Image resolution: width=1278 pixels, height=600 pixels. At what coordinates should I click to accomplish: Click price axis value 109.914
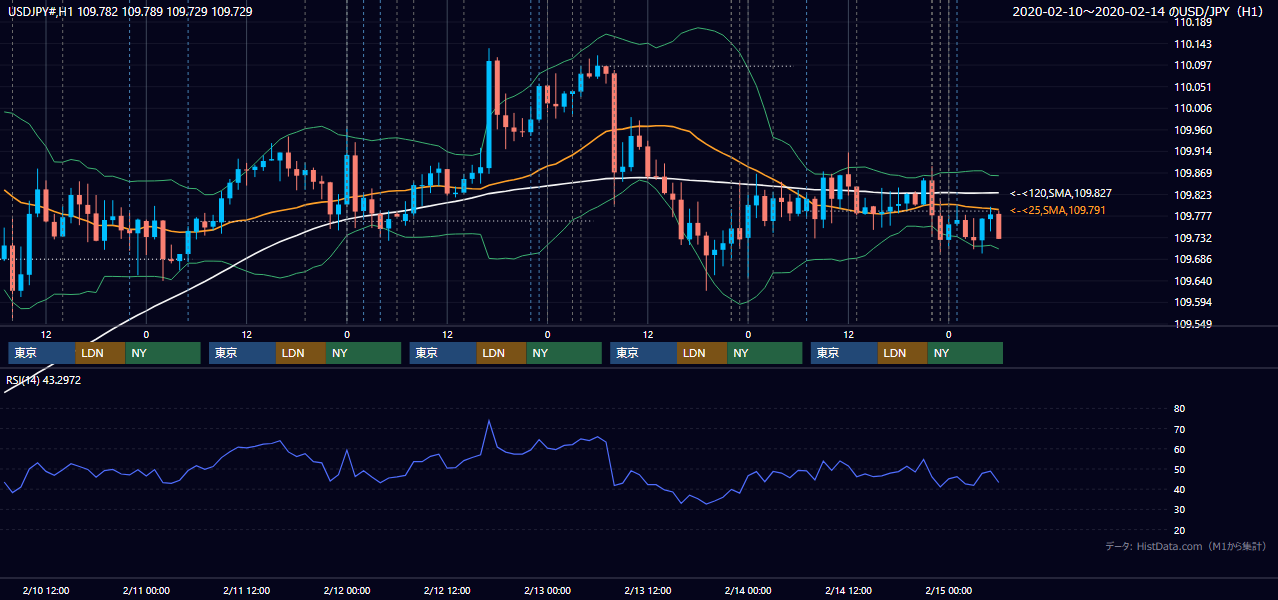[1194, 151]
